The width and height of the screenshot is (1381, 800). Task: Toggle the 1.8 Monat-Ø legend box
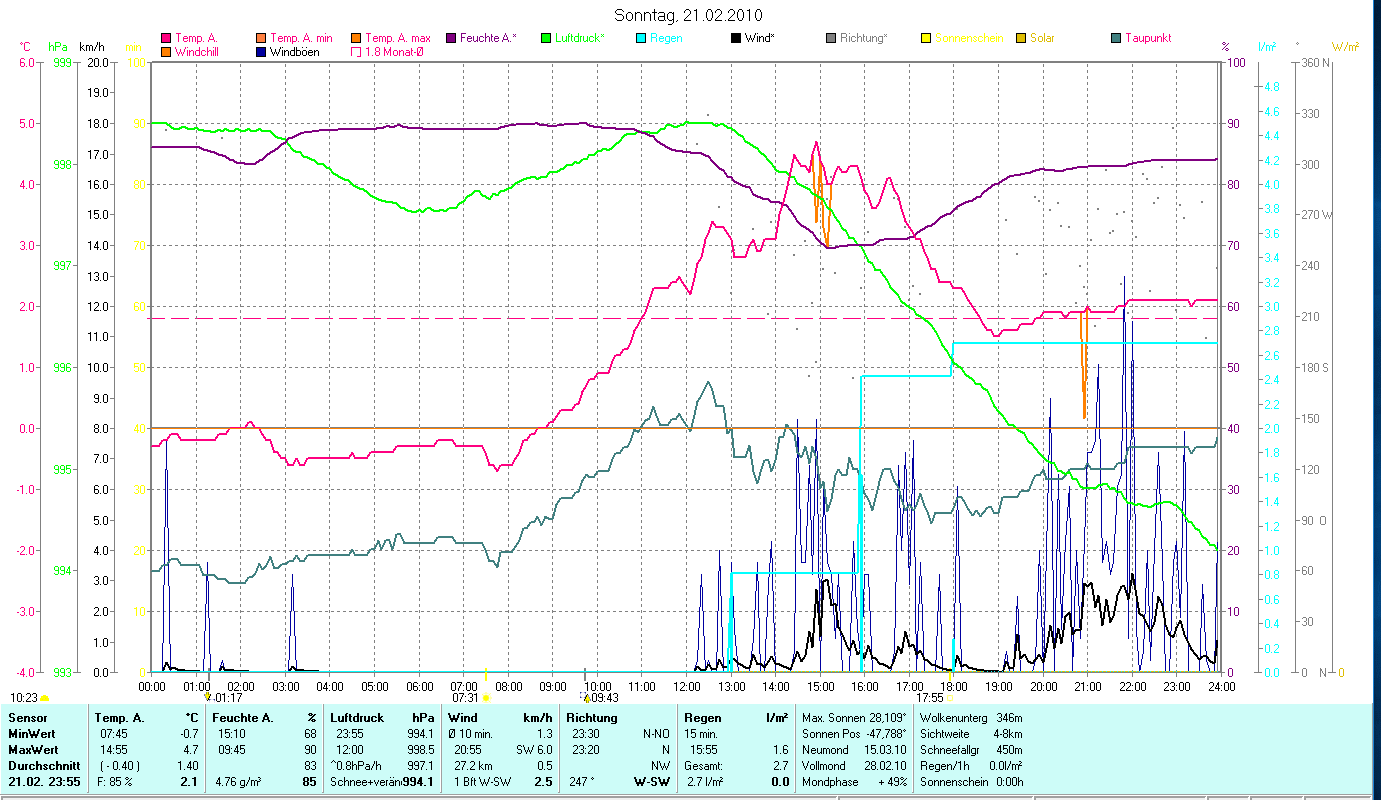pos(355,52)
